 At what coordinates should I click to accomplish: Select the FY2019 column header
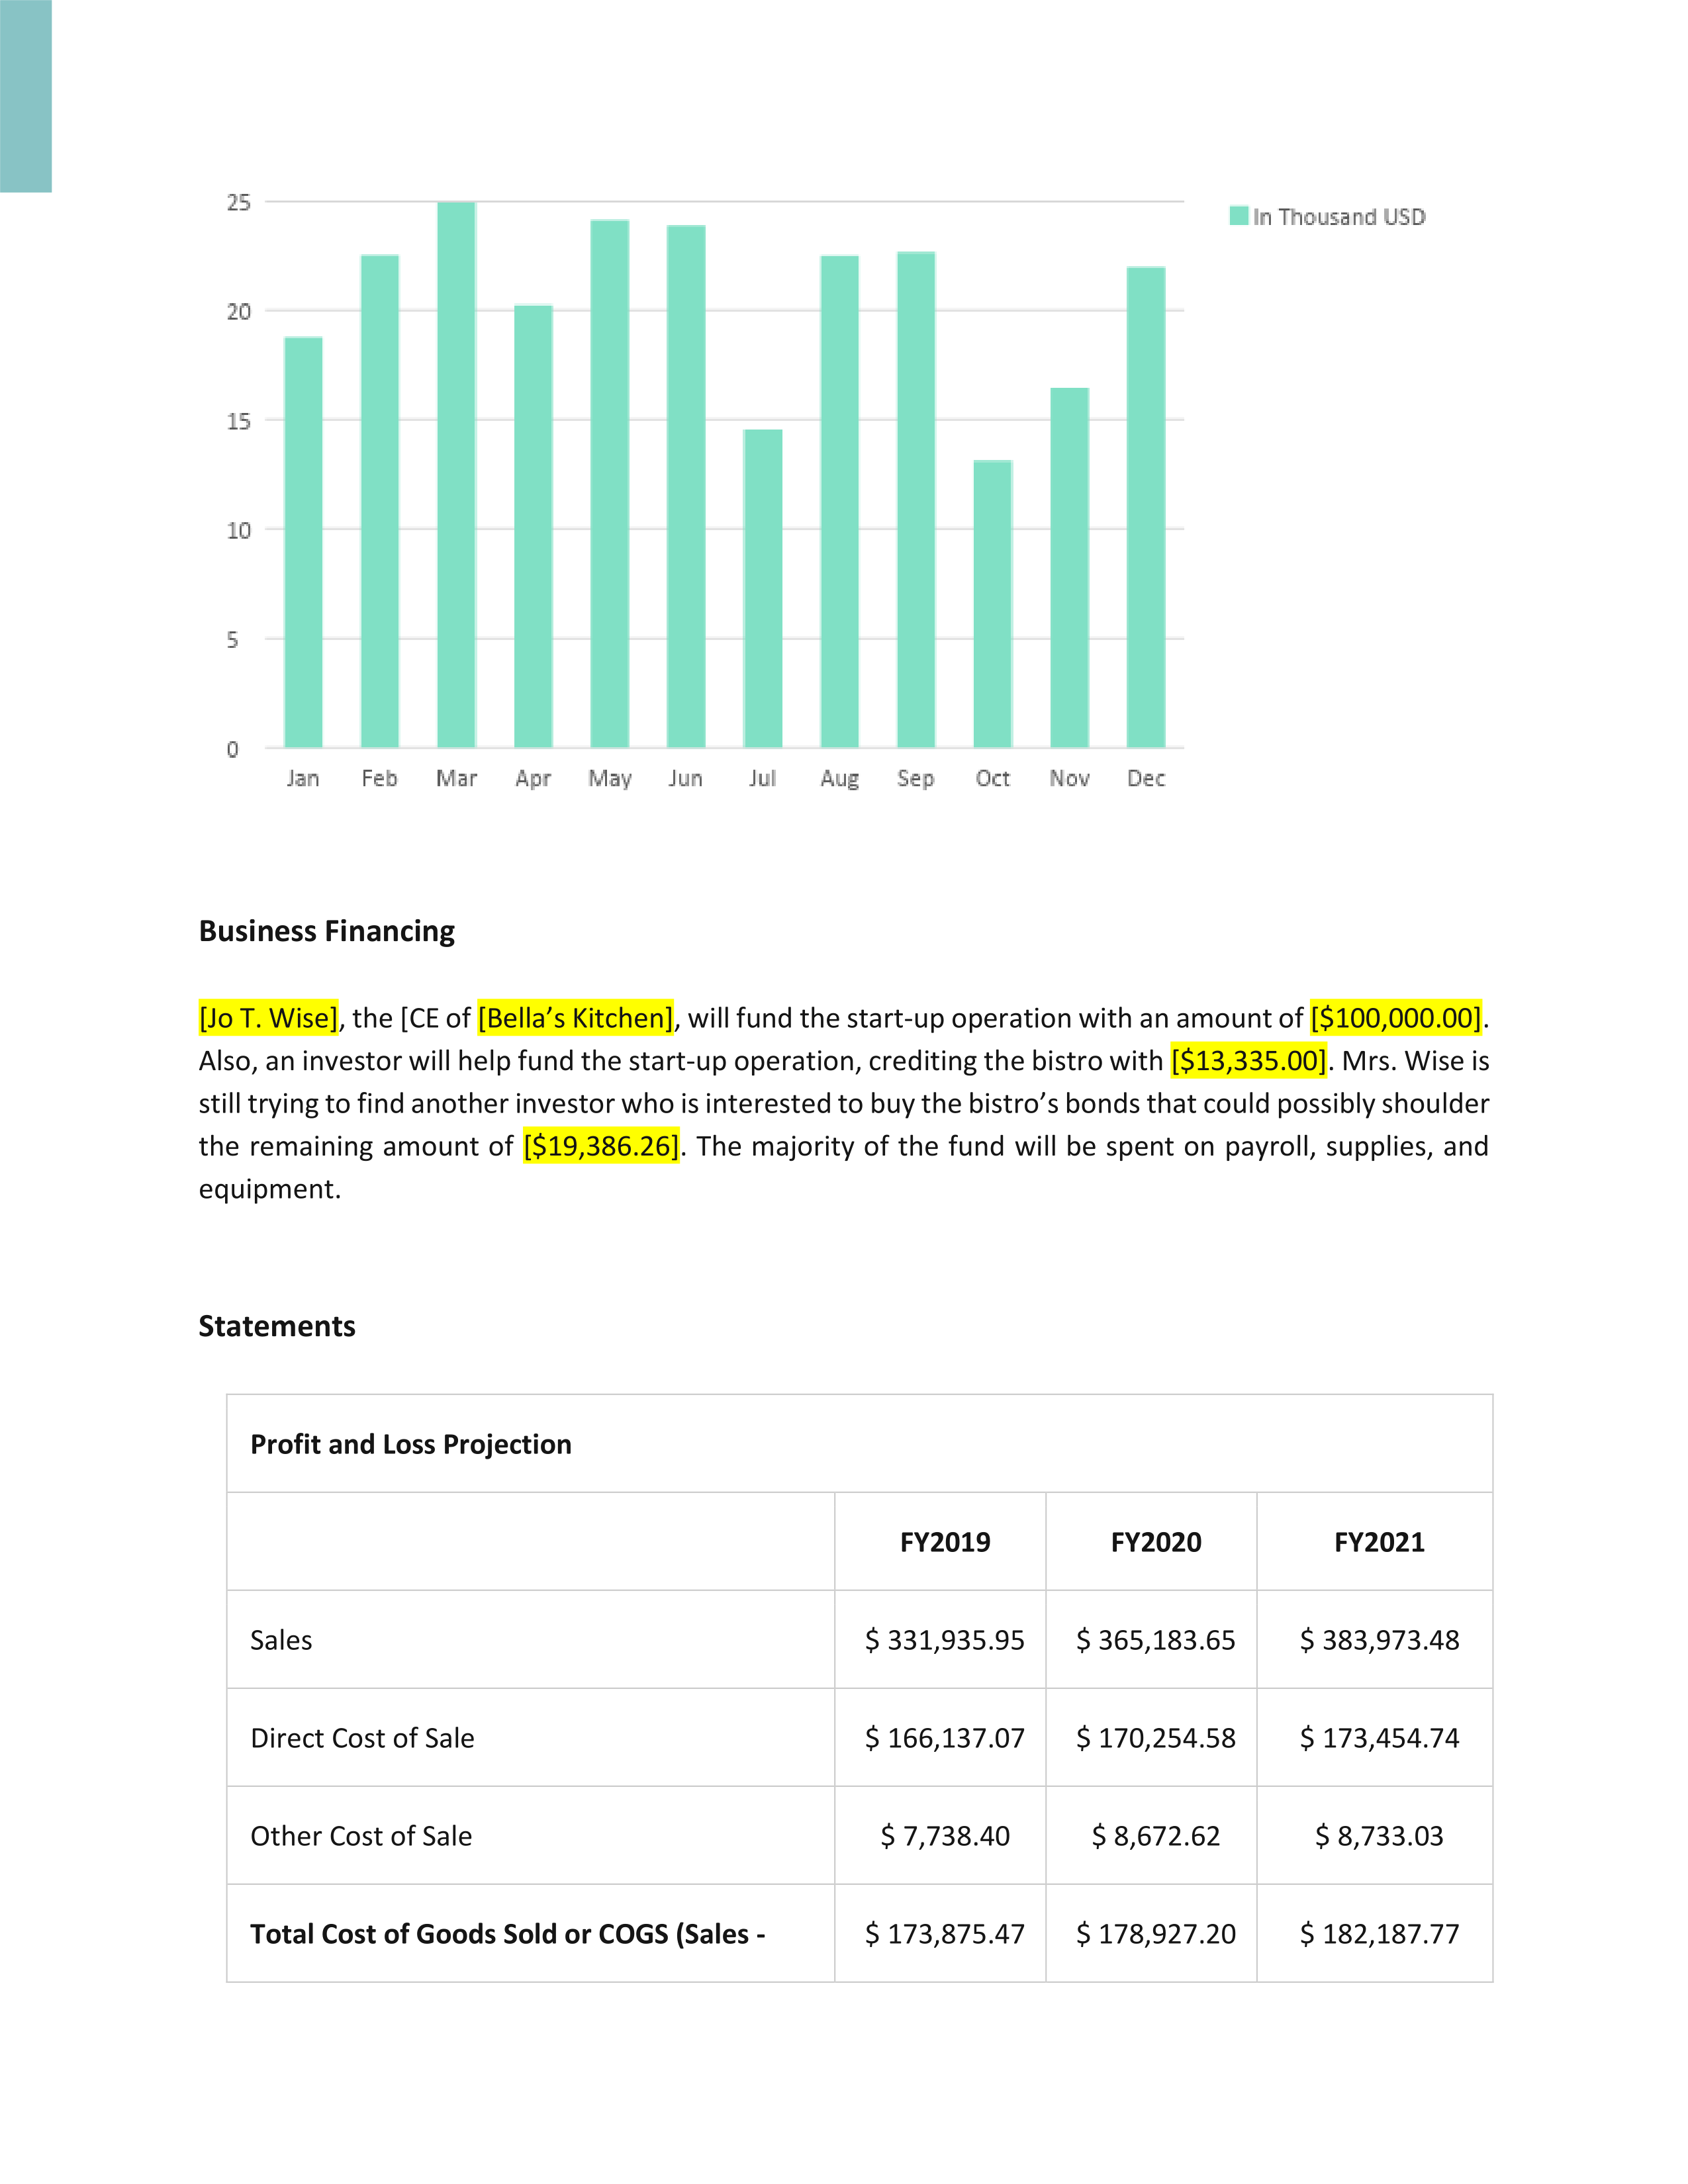(945, 1542)
